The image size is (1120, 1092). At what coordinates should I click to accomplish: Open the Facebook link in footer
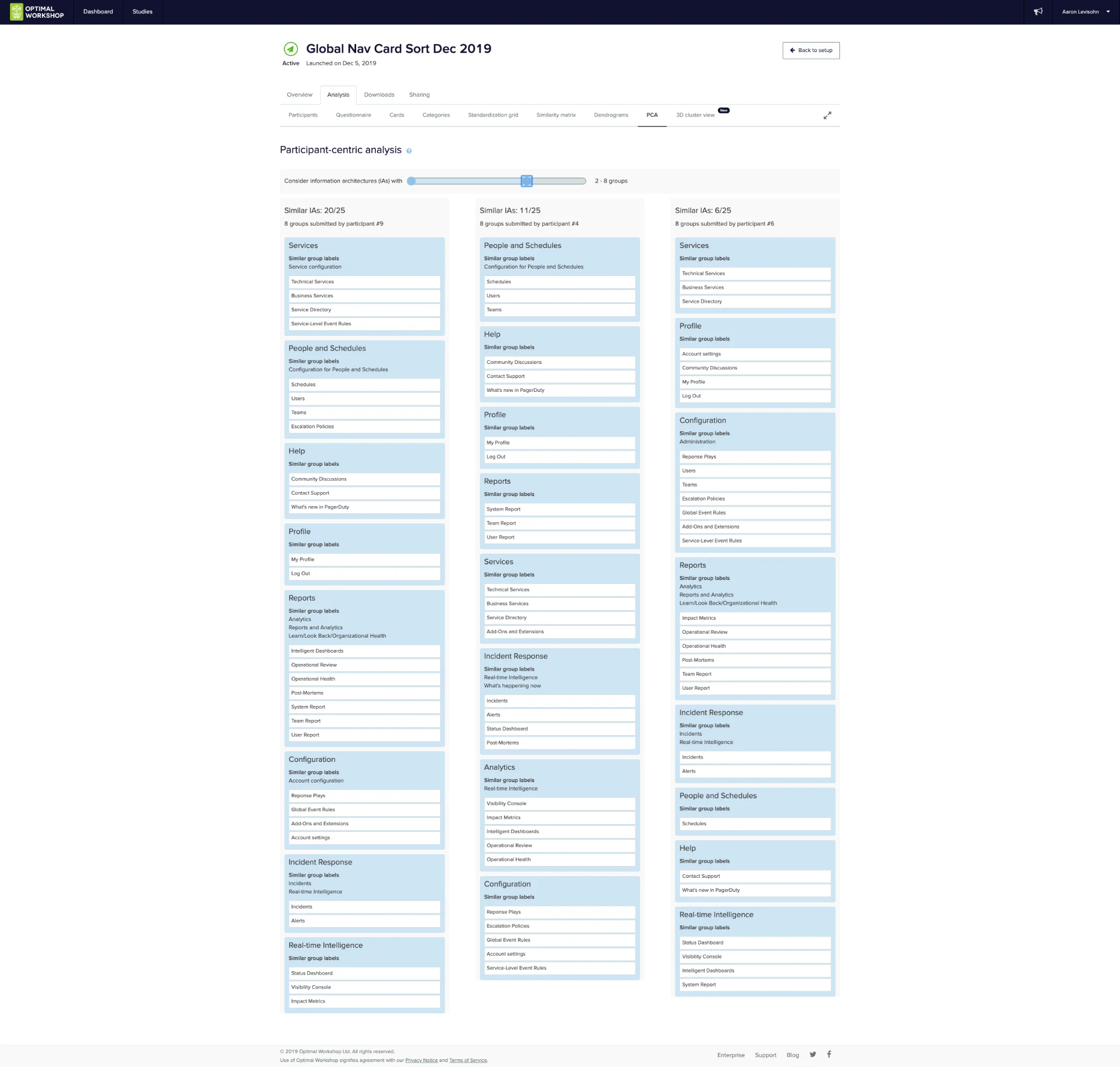point(829,1054)
